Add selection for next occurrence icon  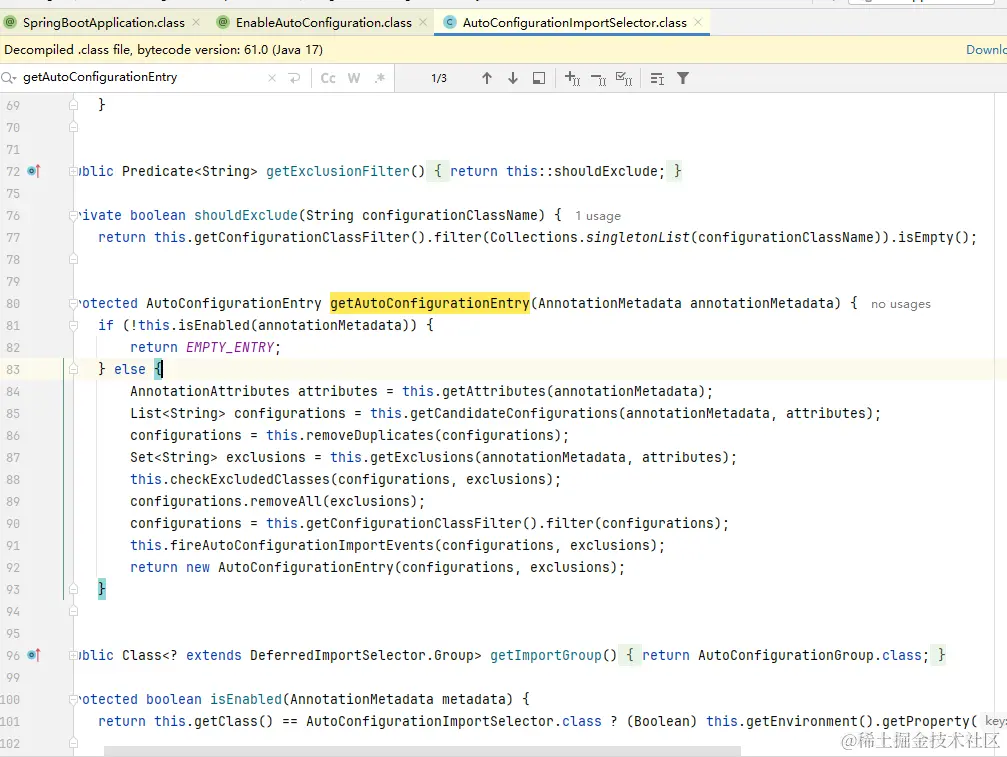(x=572, y=78)
